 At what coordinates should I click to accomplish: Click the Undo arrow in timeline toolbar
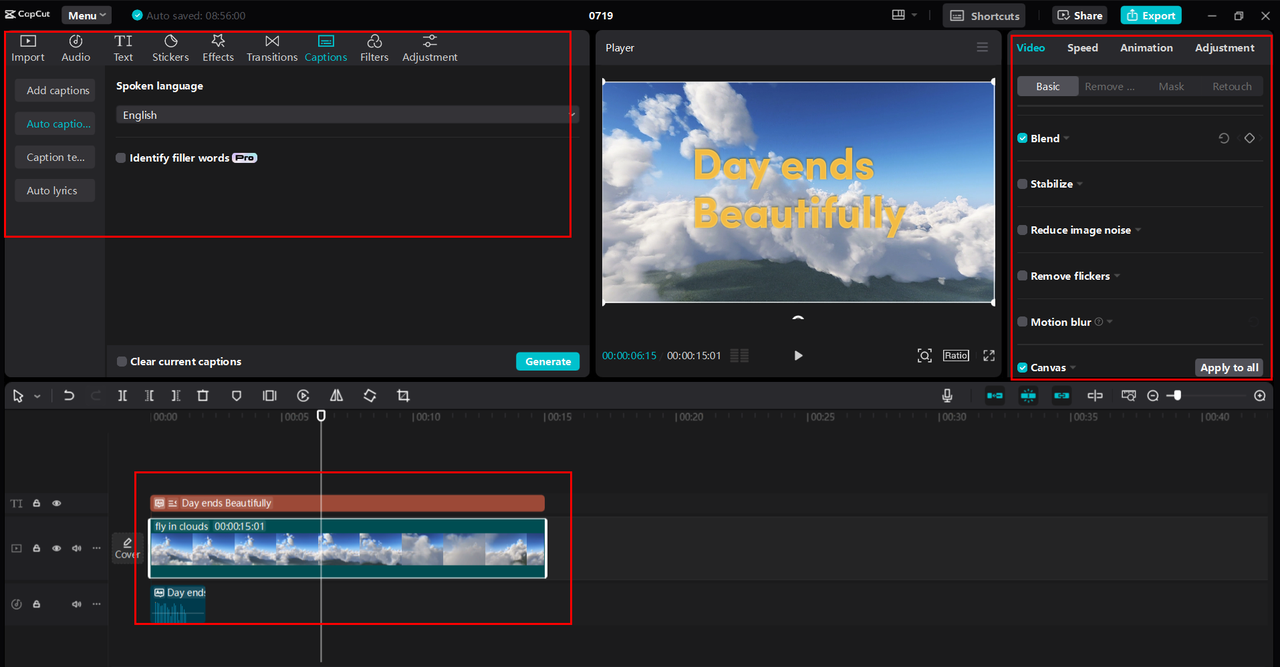(x=69, y=396)
